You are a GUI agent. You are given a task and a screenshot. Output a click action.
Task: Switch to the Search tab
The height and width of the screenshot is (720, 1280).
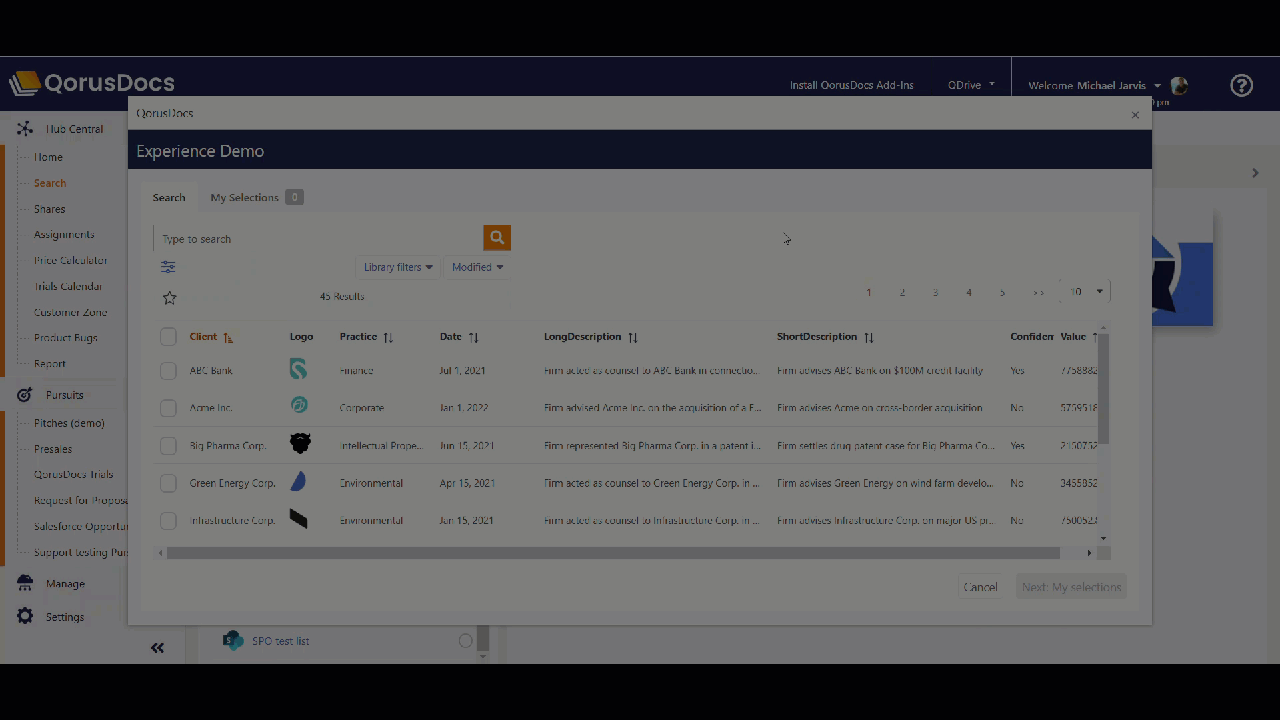(169, 197)
